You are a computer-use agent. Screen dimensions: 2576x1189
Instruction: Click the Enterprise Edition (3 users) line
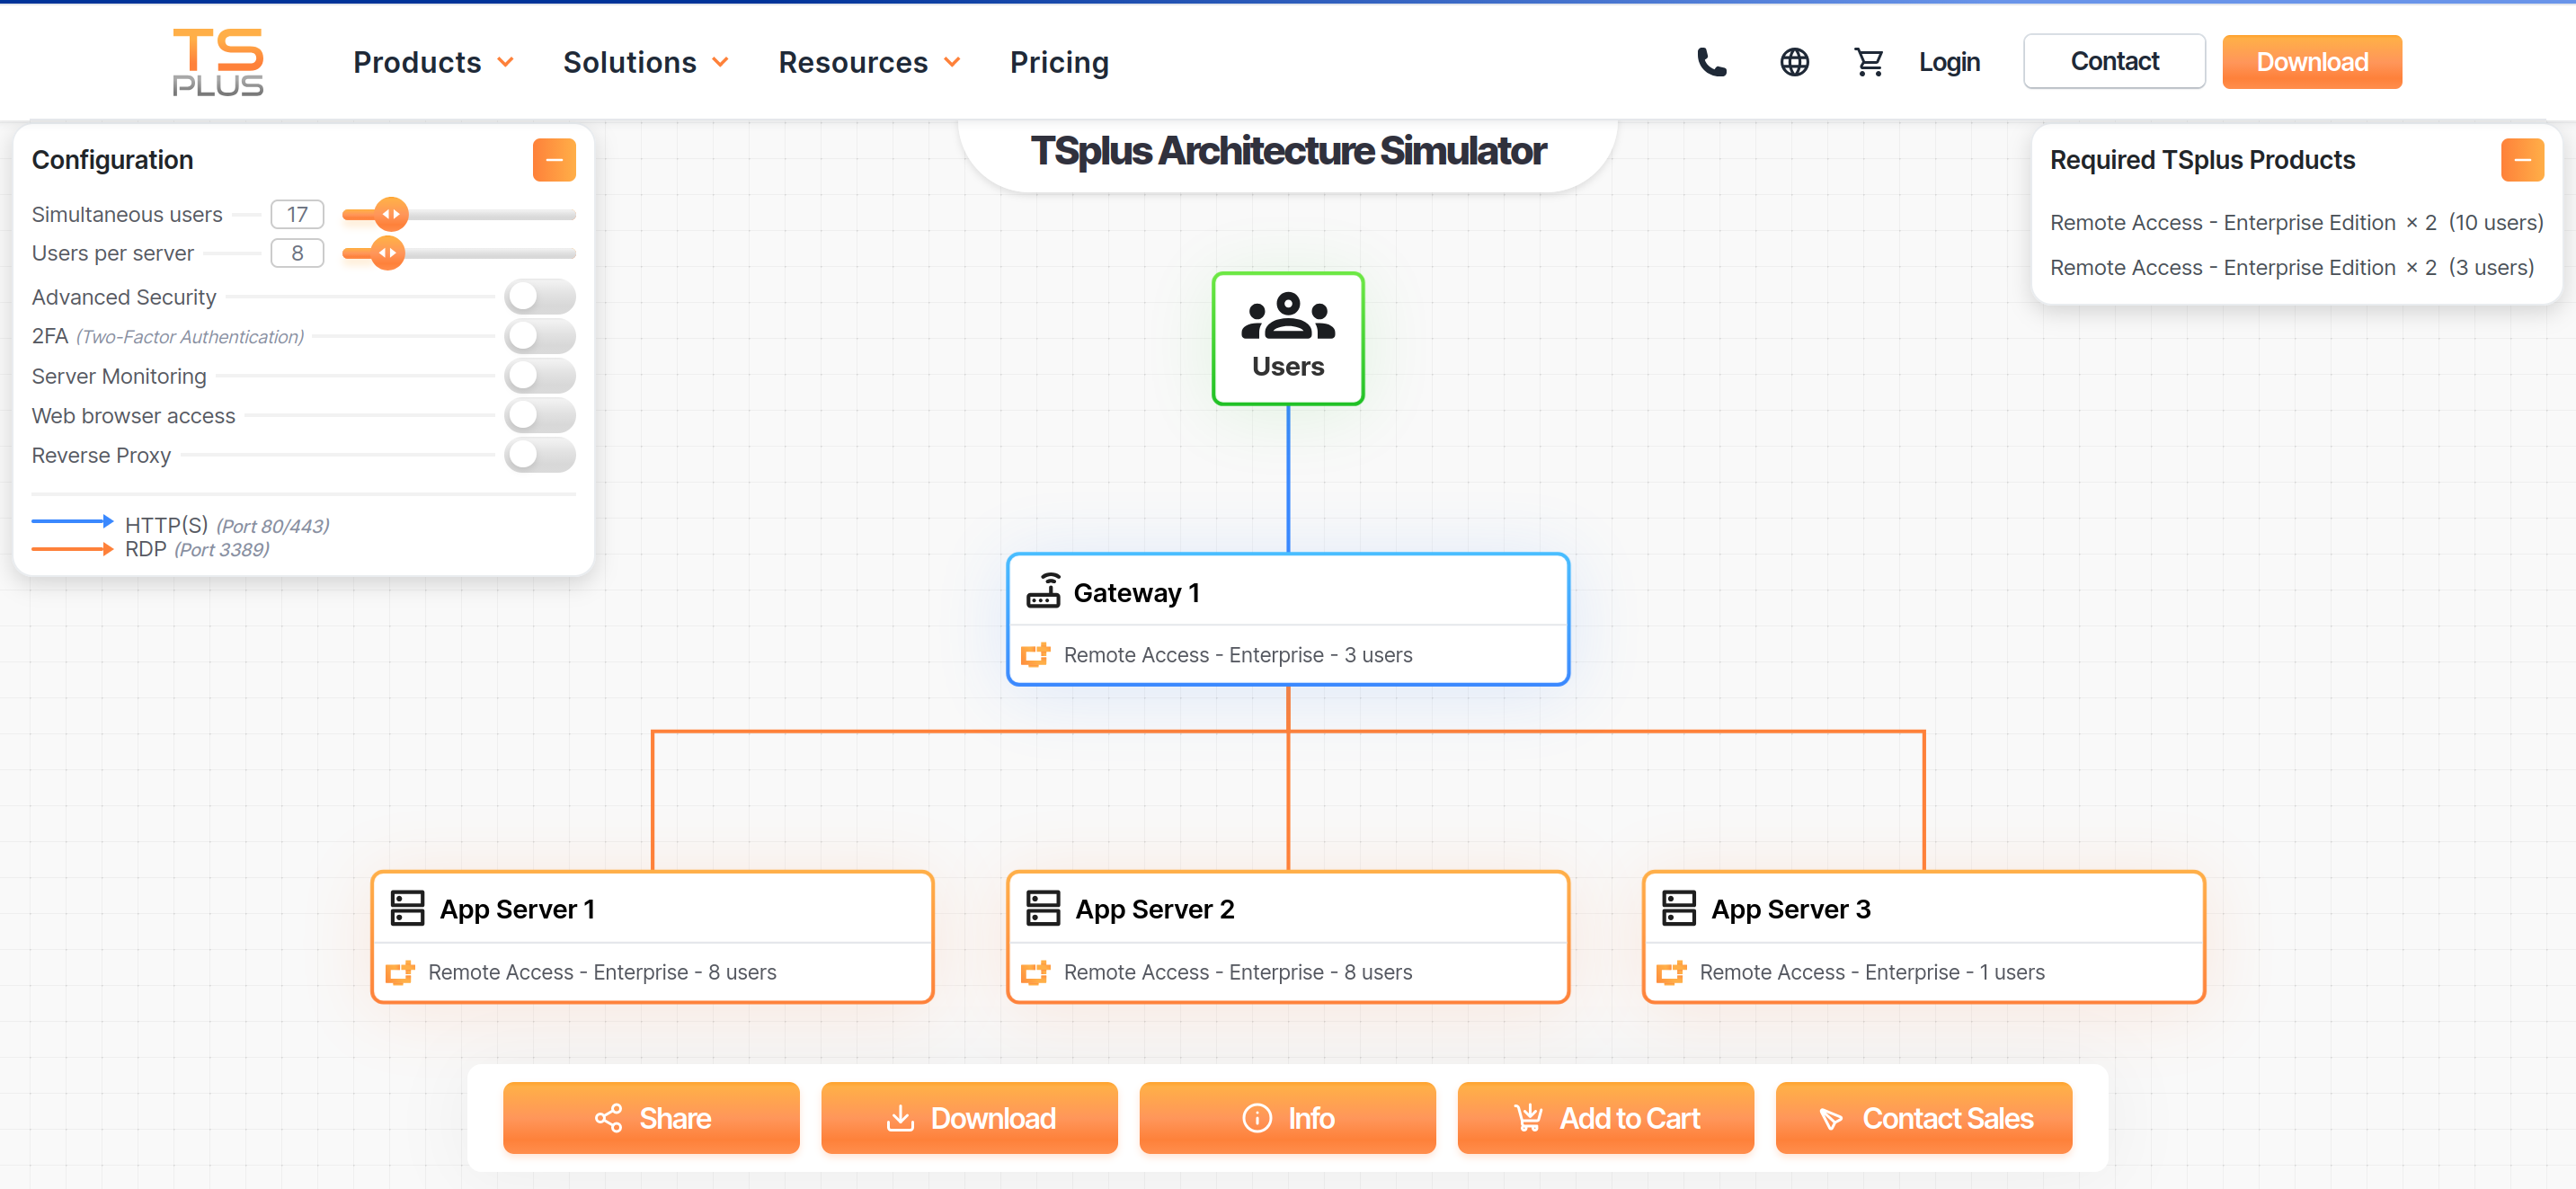2292,267
